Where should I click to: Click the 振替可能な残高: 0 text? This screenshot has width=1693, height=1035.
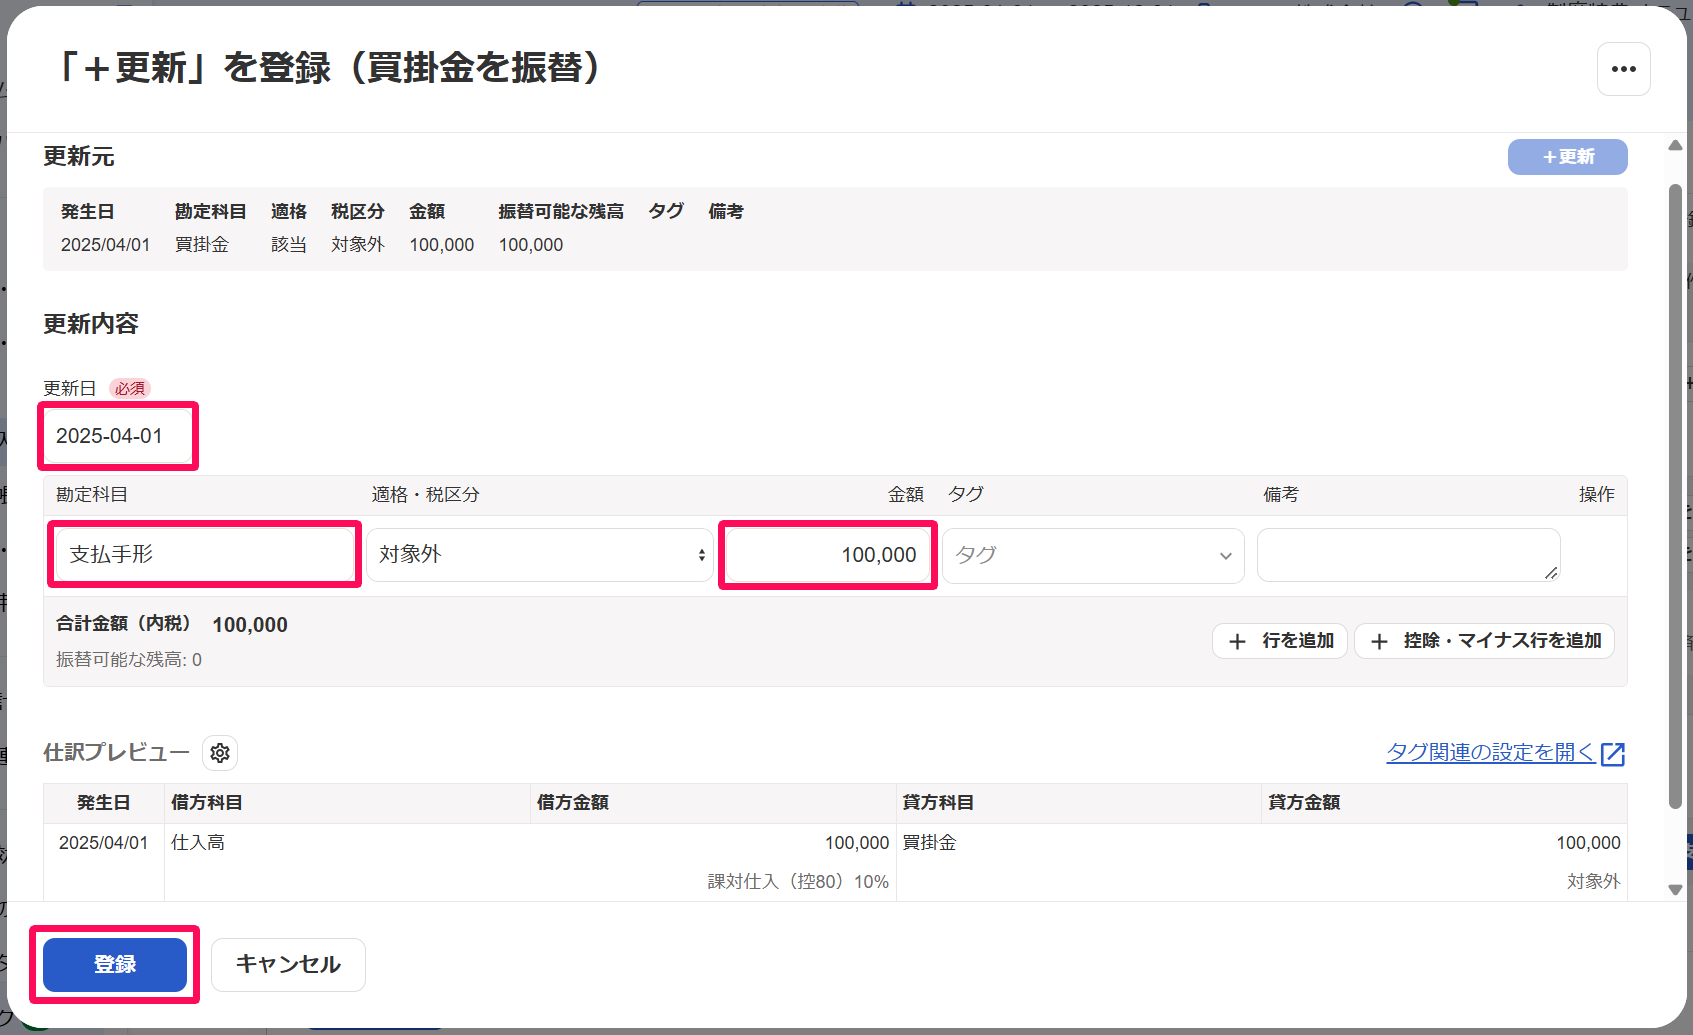point(129,660)
